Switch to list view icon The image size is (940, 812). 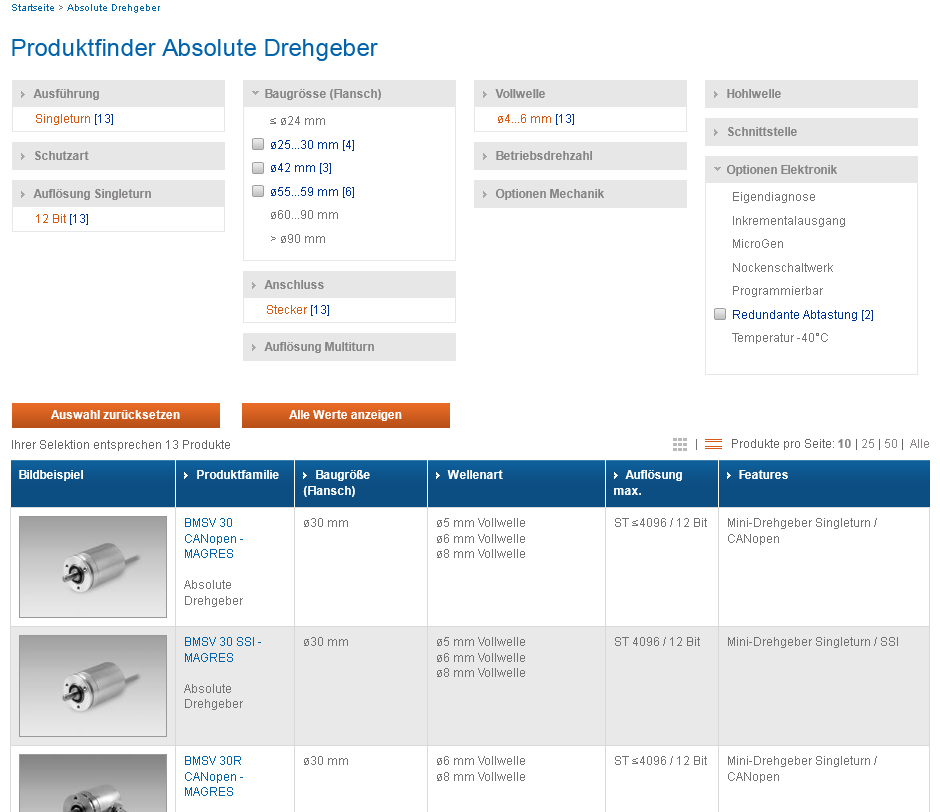point(713,444)
